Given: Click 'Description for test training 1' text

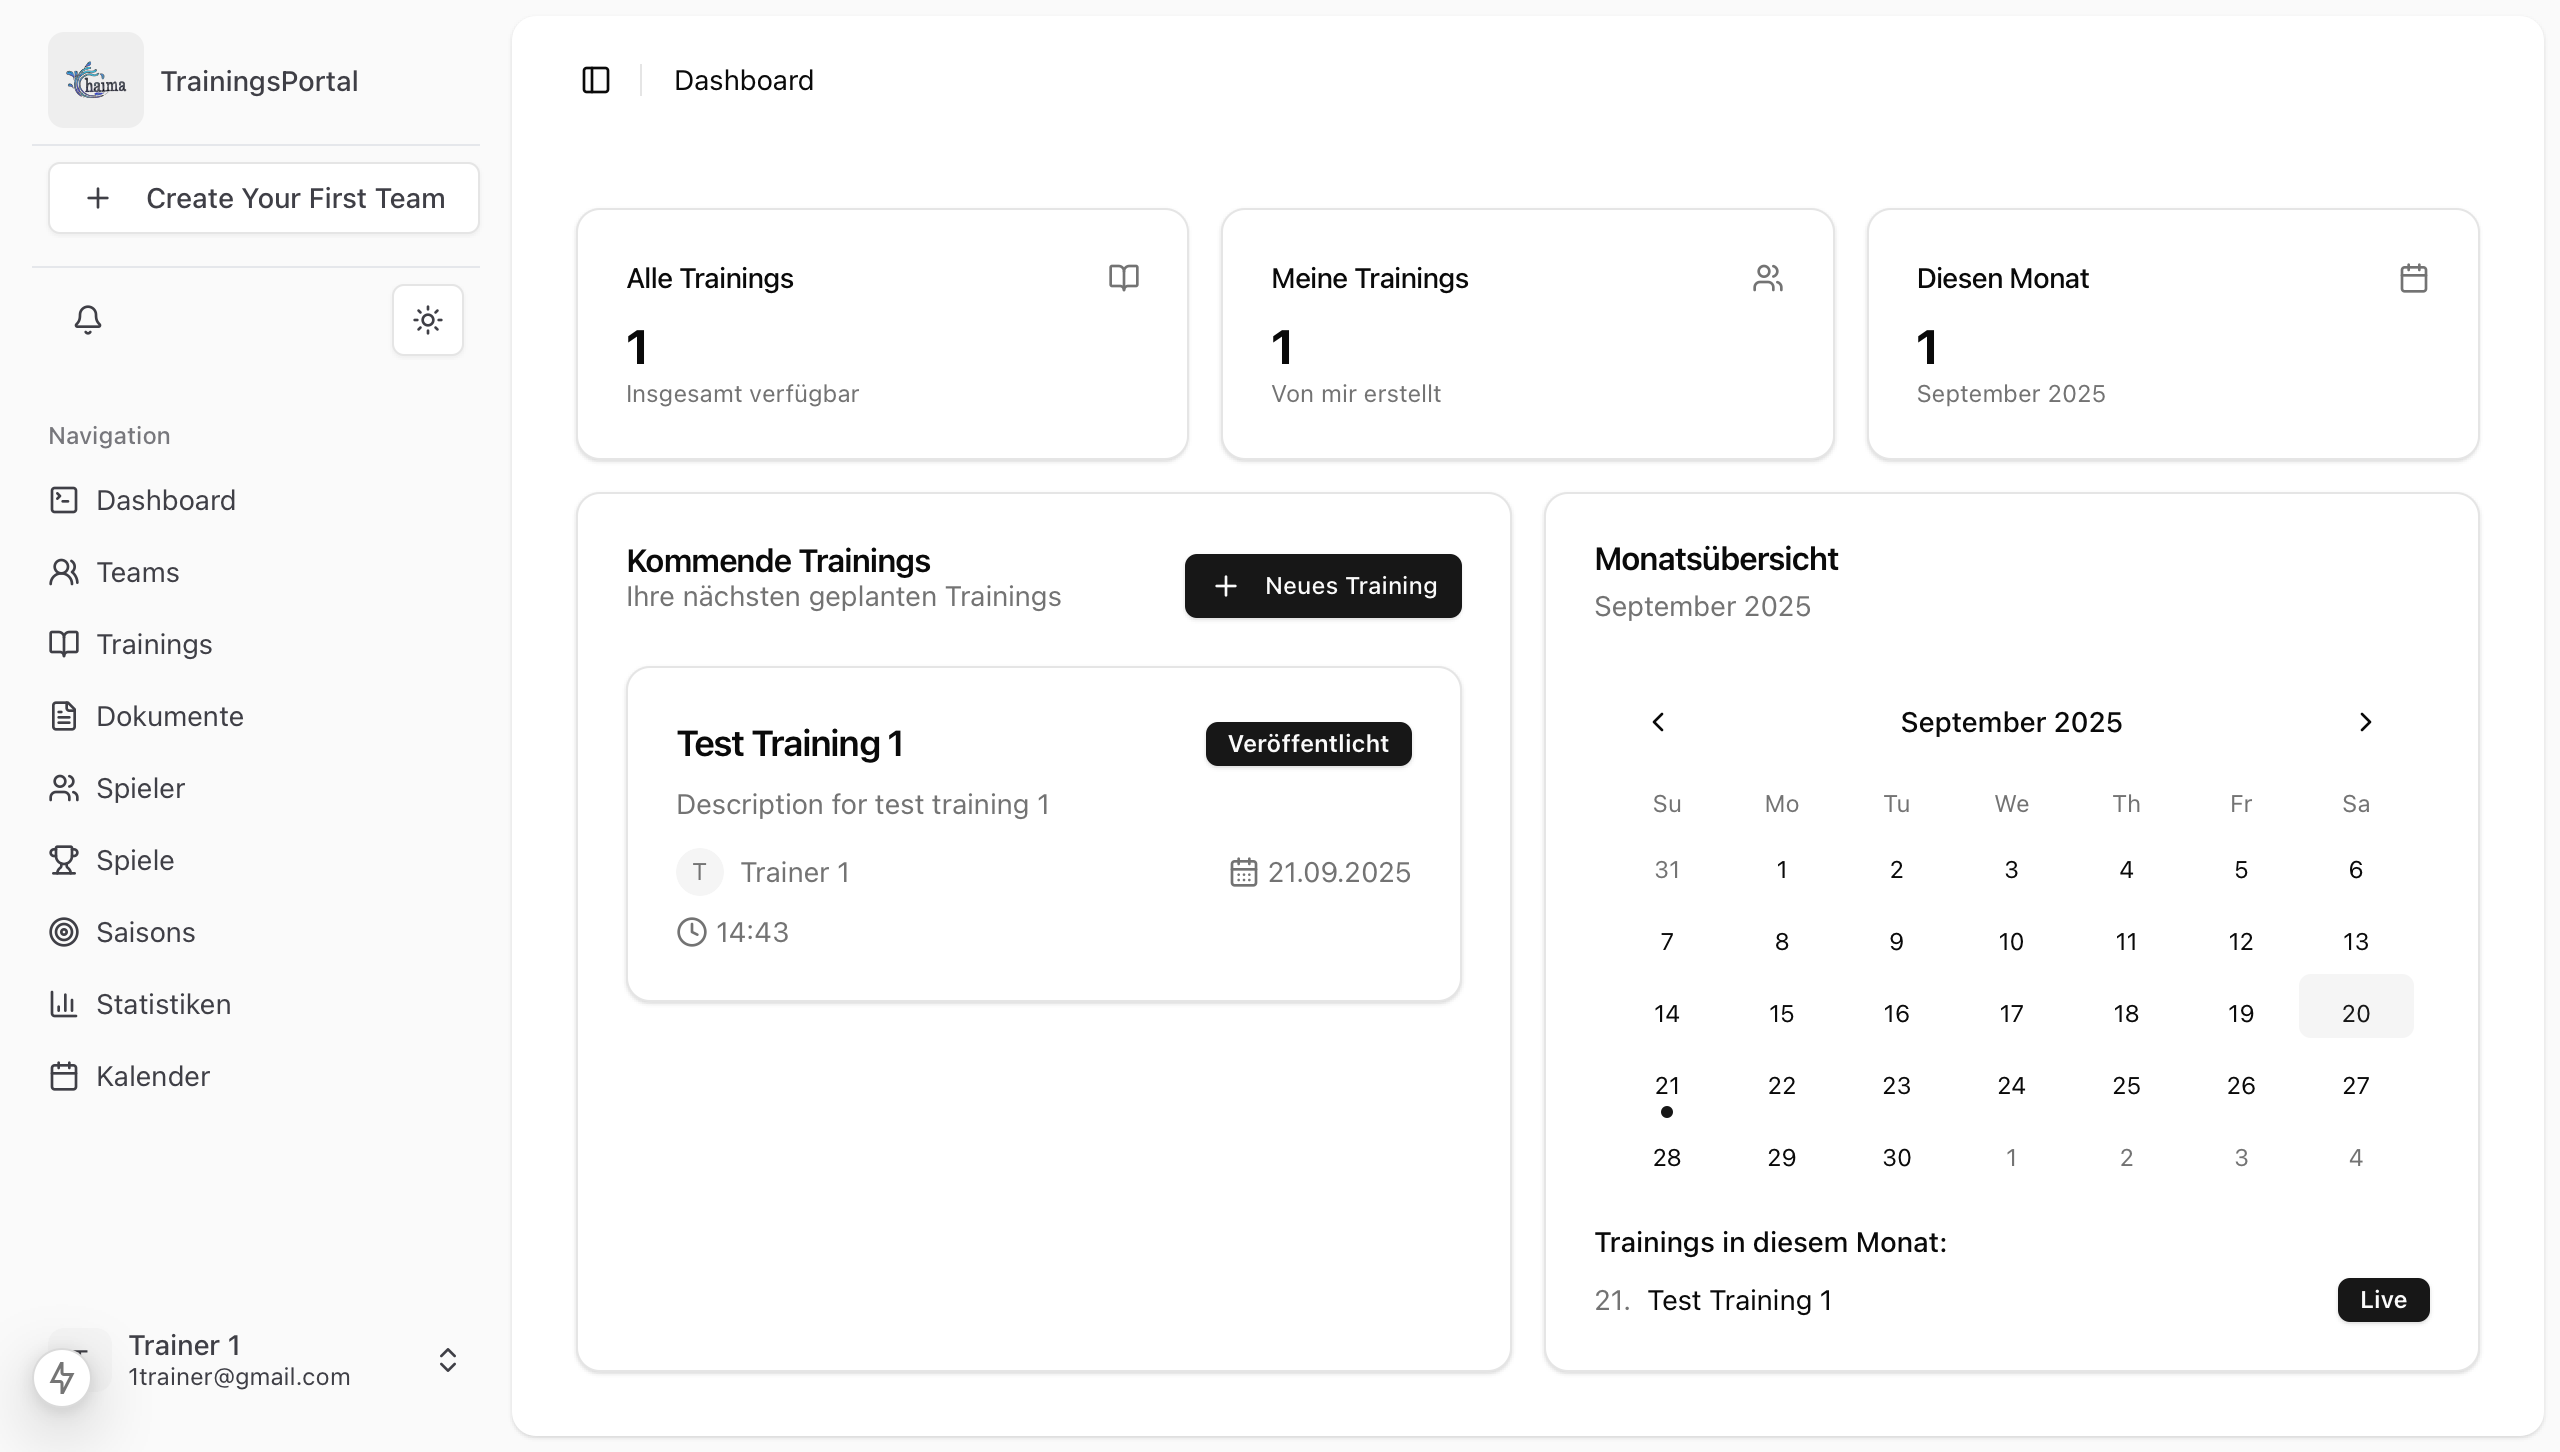Looking at the screenshot, I should [x=863, y=804].
